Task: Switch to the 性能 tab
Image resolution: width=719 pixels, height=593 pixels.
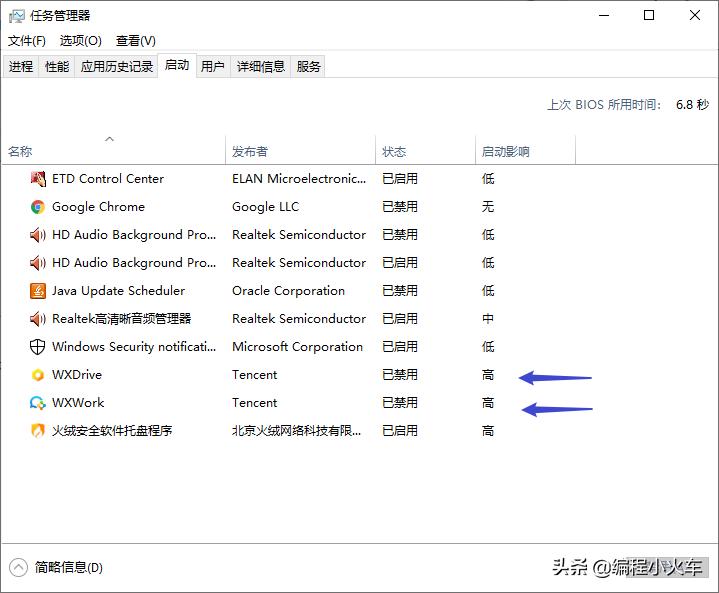Action: coord(57,67)
